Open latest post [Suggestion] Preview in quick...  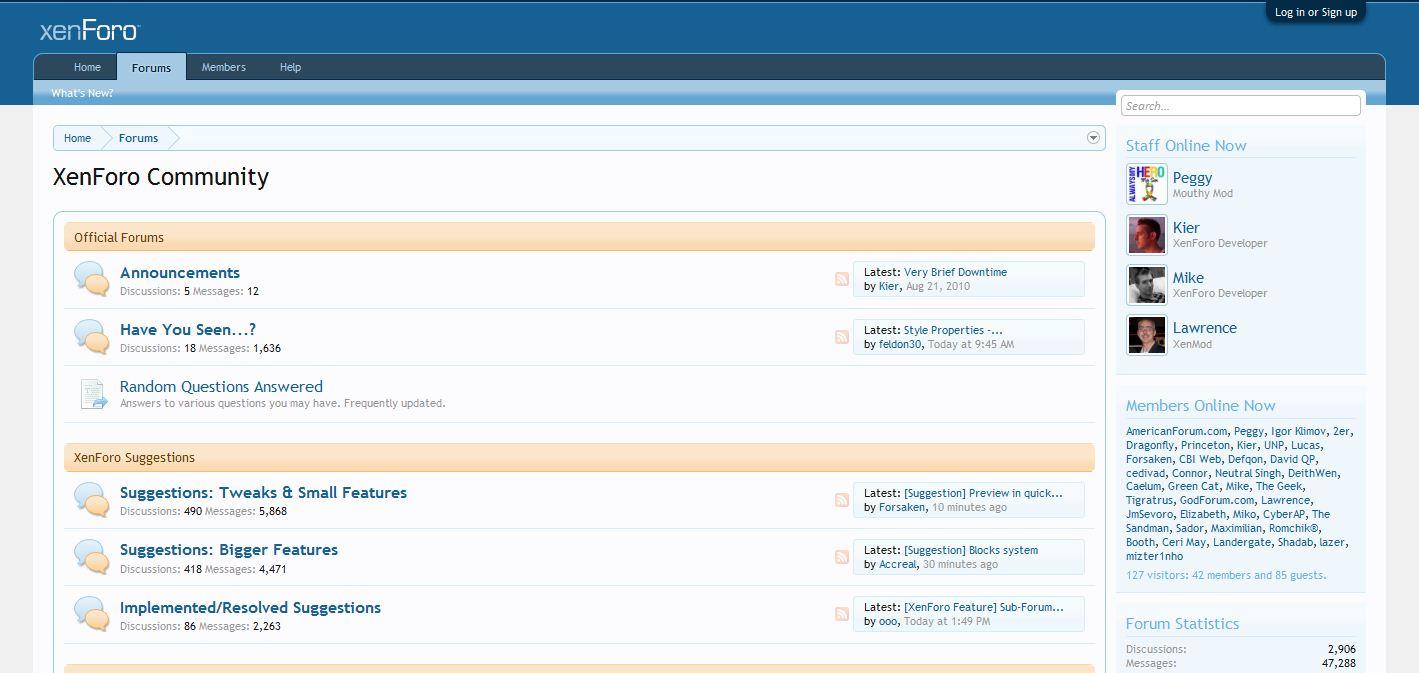[x=983, y=493]
